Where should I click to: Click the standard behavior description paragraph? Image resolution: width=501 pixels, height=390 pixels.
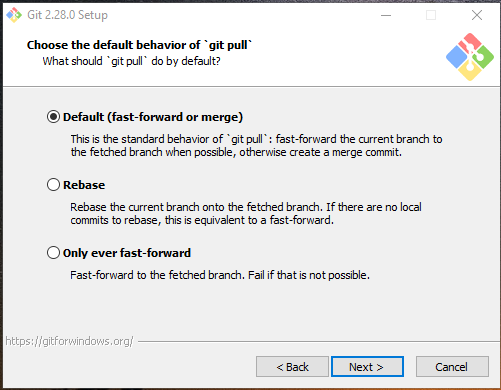click(x=256, y=145)
